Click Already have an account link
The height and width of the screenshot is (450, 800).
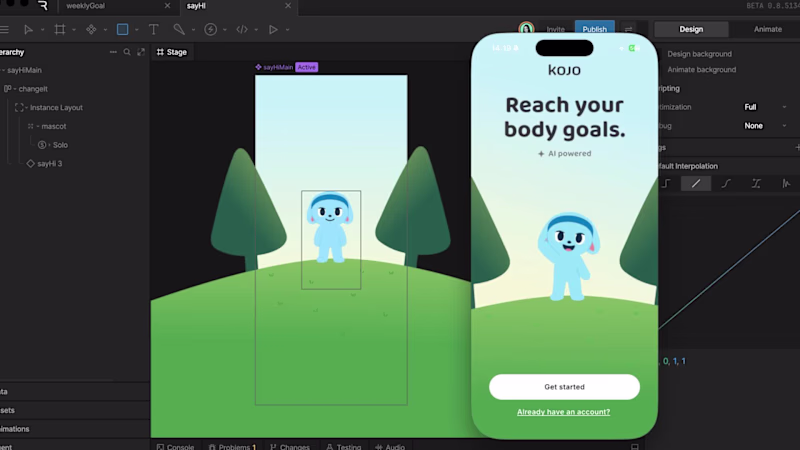coord(563,412)
